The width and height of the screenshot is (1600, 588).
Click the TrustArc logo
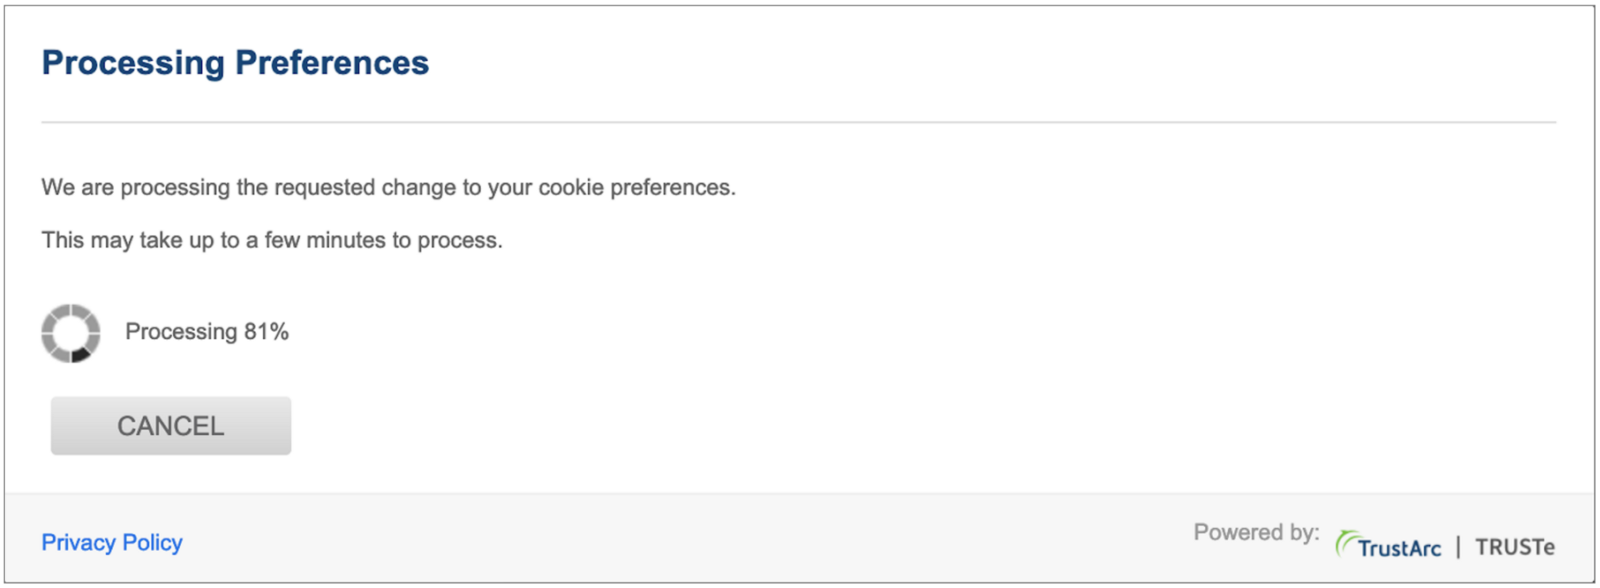pyautogui.click(x=1388, y=545)
